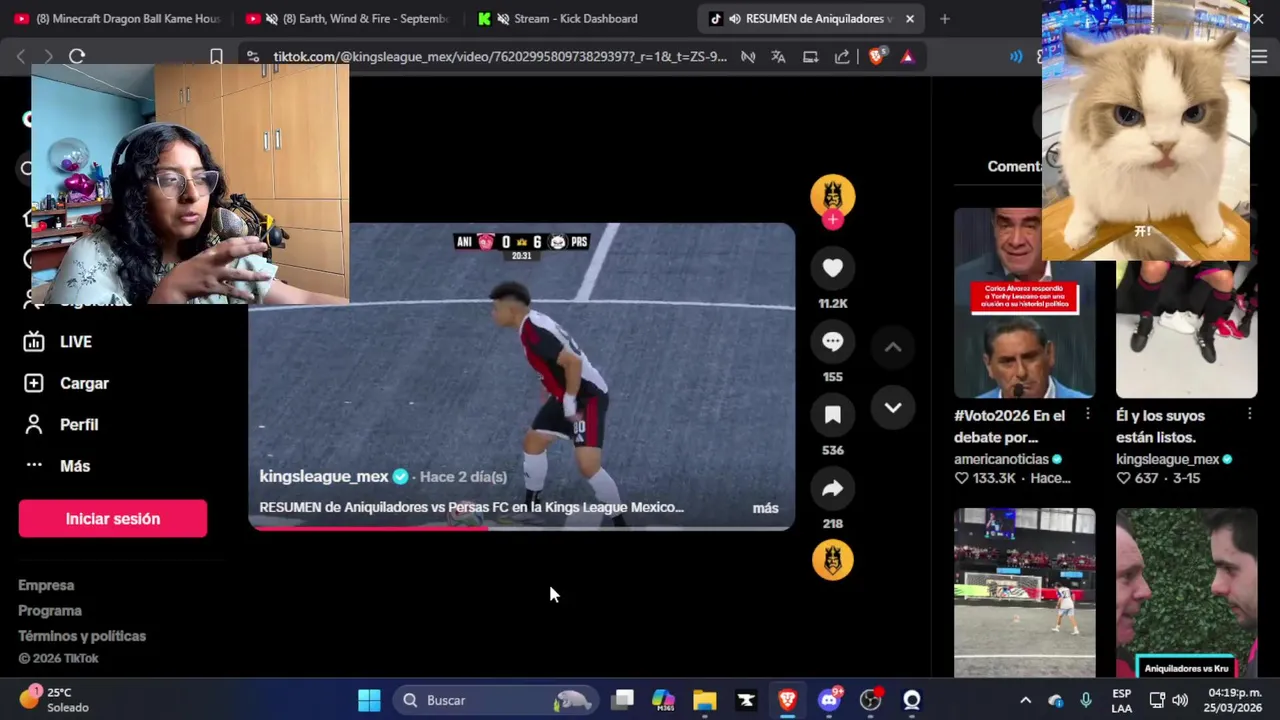Image resolution: width=1280 pixels, height=720 pixels.
Task: Follow creator via the red plus badge
Action: 832,220
